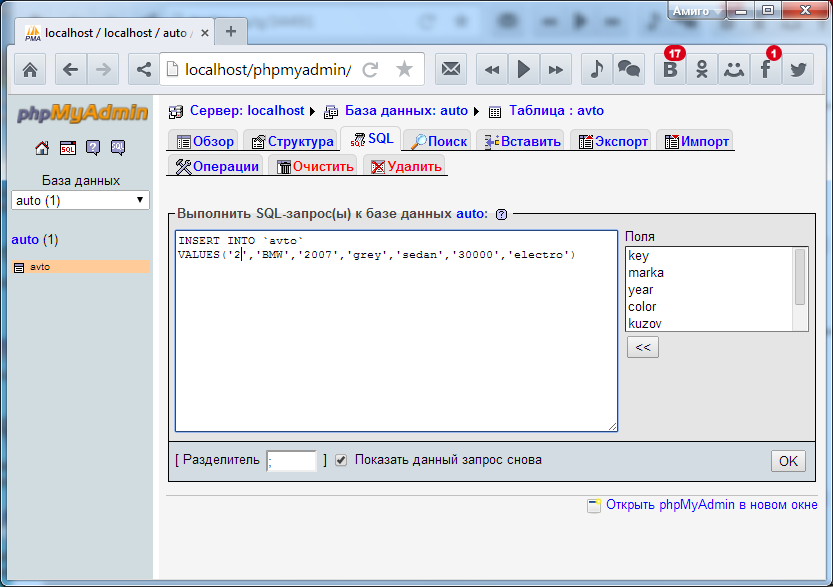
Task: Click the music note icon in toolbar
Action: (x=596, y=69)
